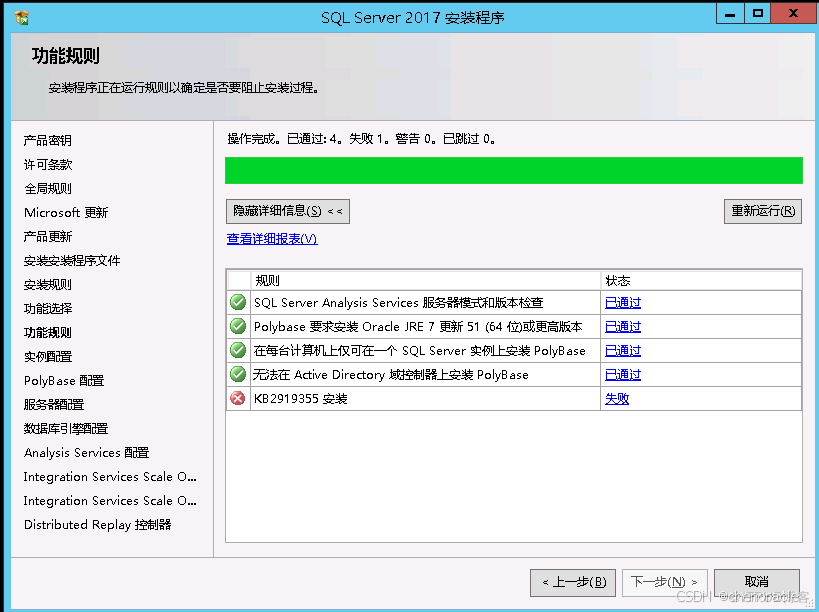Image resolution: width=819 pixels, height=612 pixels.
Task: Select Distributed Replay 控制器 step in sidebar
Action: point(97,525)
